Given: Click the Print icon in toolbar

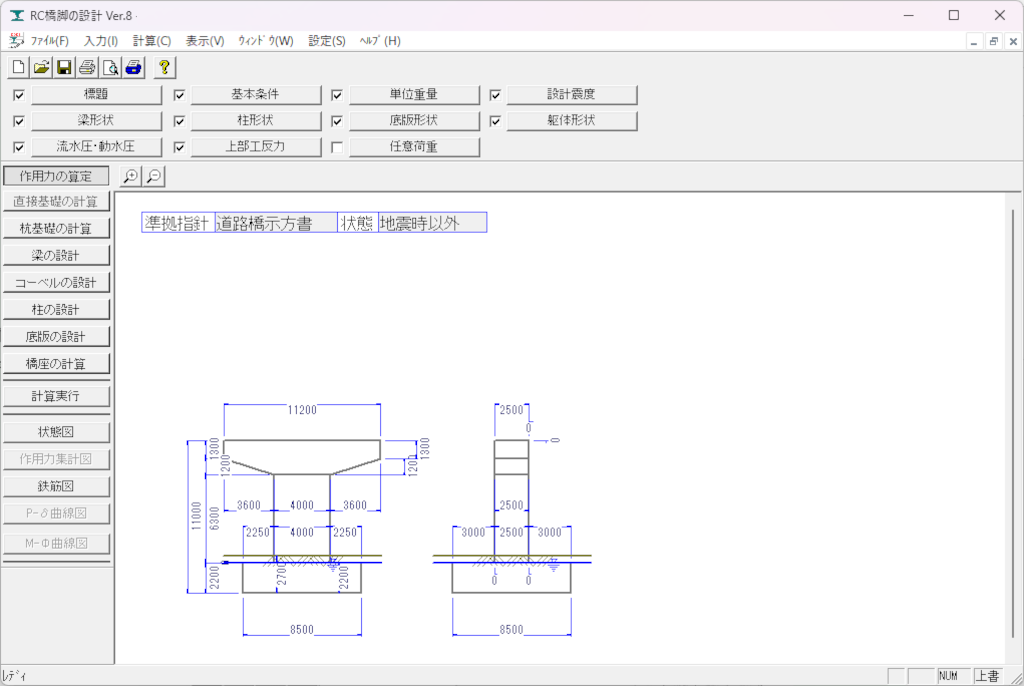Looking at the screenshot, I should 87,68.
